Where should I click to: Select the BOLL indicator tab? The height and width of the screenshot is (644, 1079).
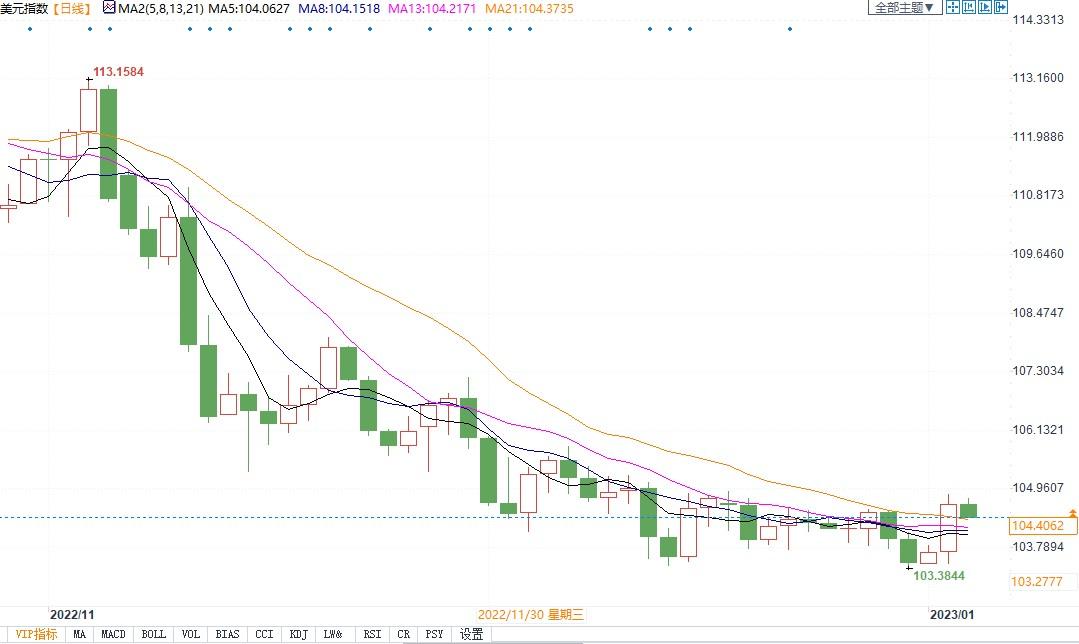coord(153,634)
